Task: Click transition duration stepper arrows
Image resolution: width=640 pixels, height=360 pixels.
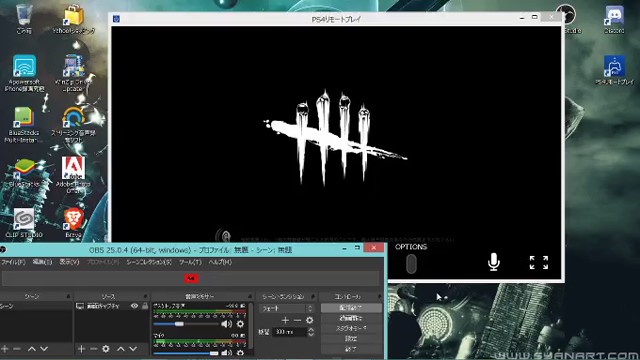Action: [311, 332]
